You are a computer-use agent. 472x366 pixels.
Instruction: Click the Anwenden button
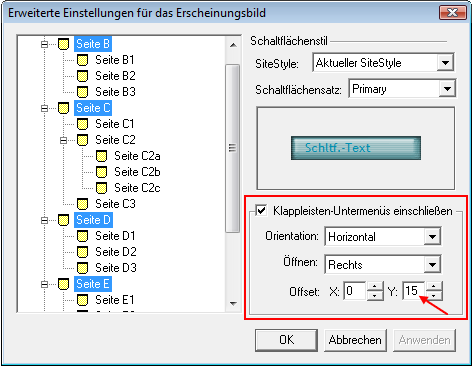[424, 340]
